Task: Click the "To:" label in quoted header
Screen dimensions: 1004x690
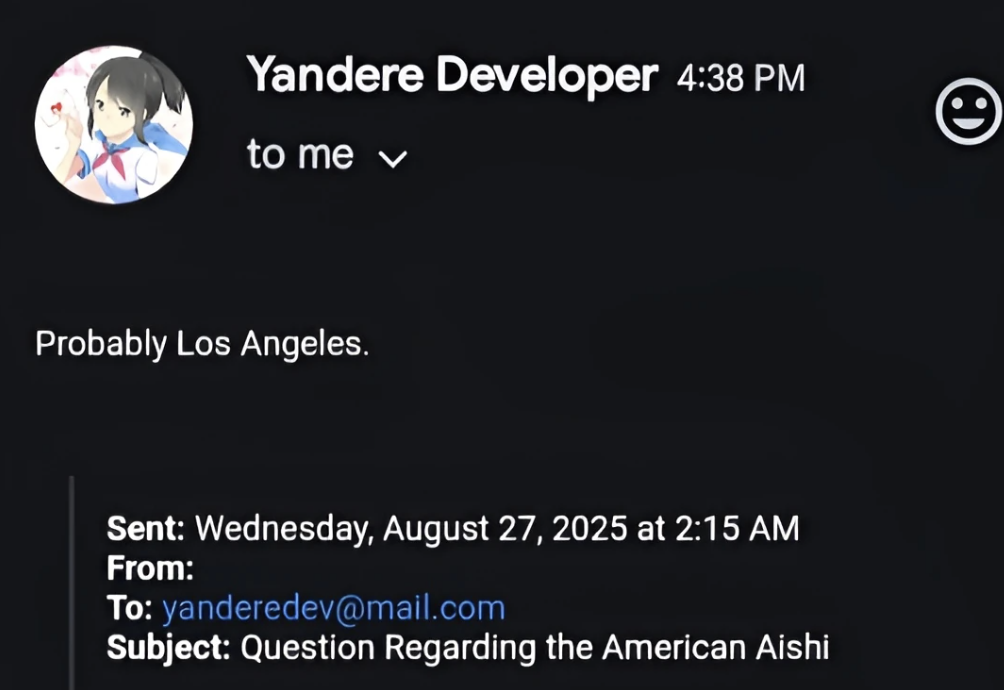Action: [x=130, y=608]
